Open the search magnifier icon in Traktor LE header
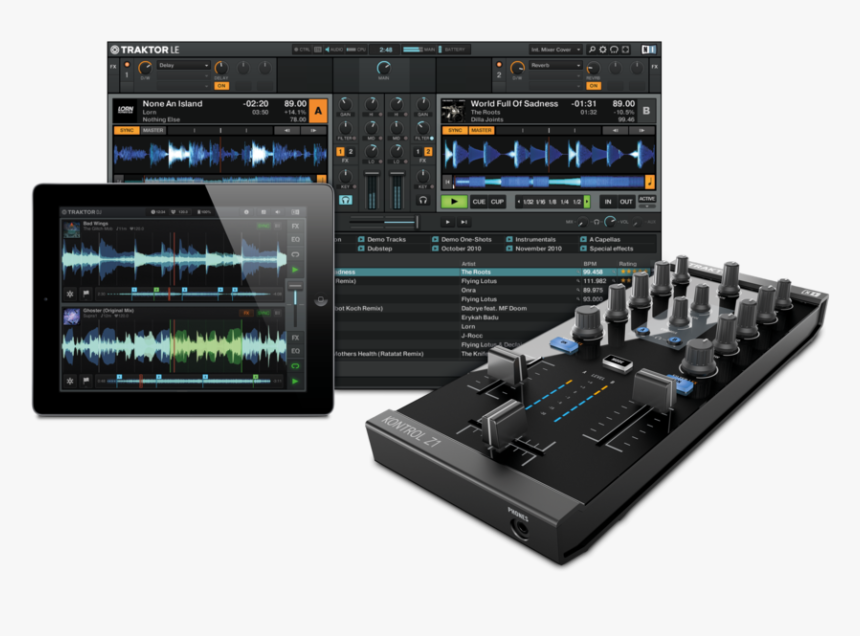 592,49
